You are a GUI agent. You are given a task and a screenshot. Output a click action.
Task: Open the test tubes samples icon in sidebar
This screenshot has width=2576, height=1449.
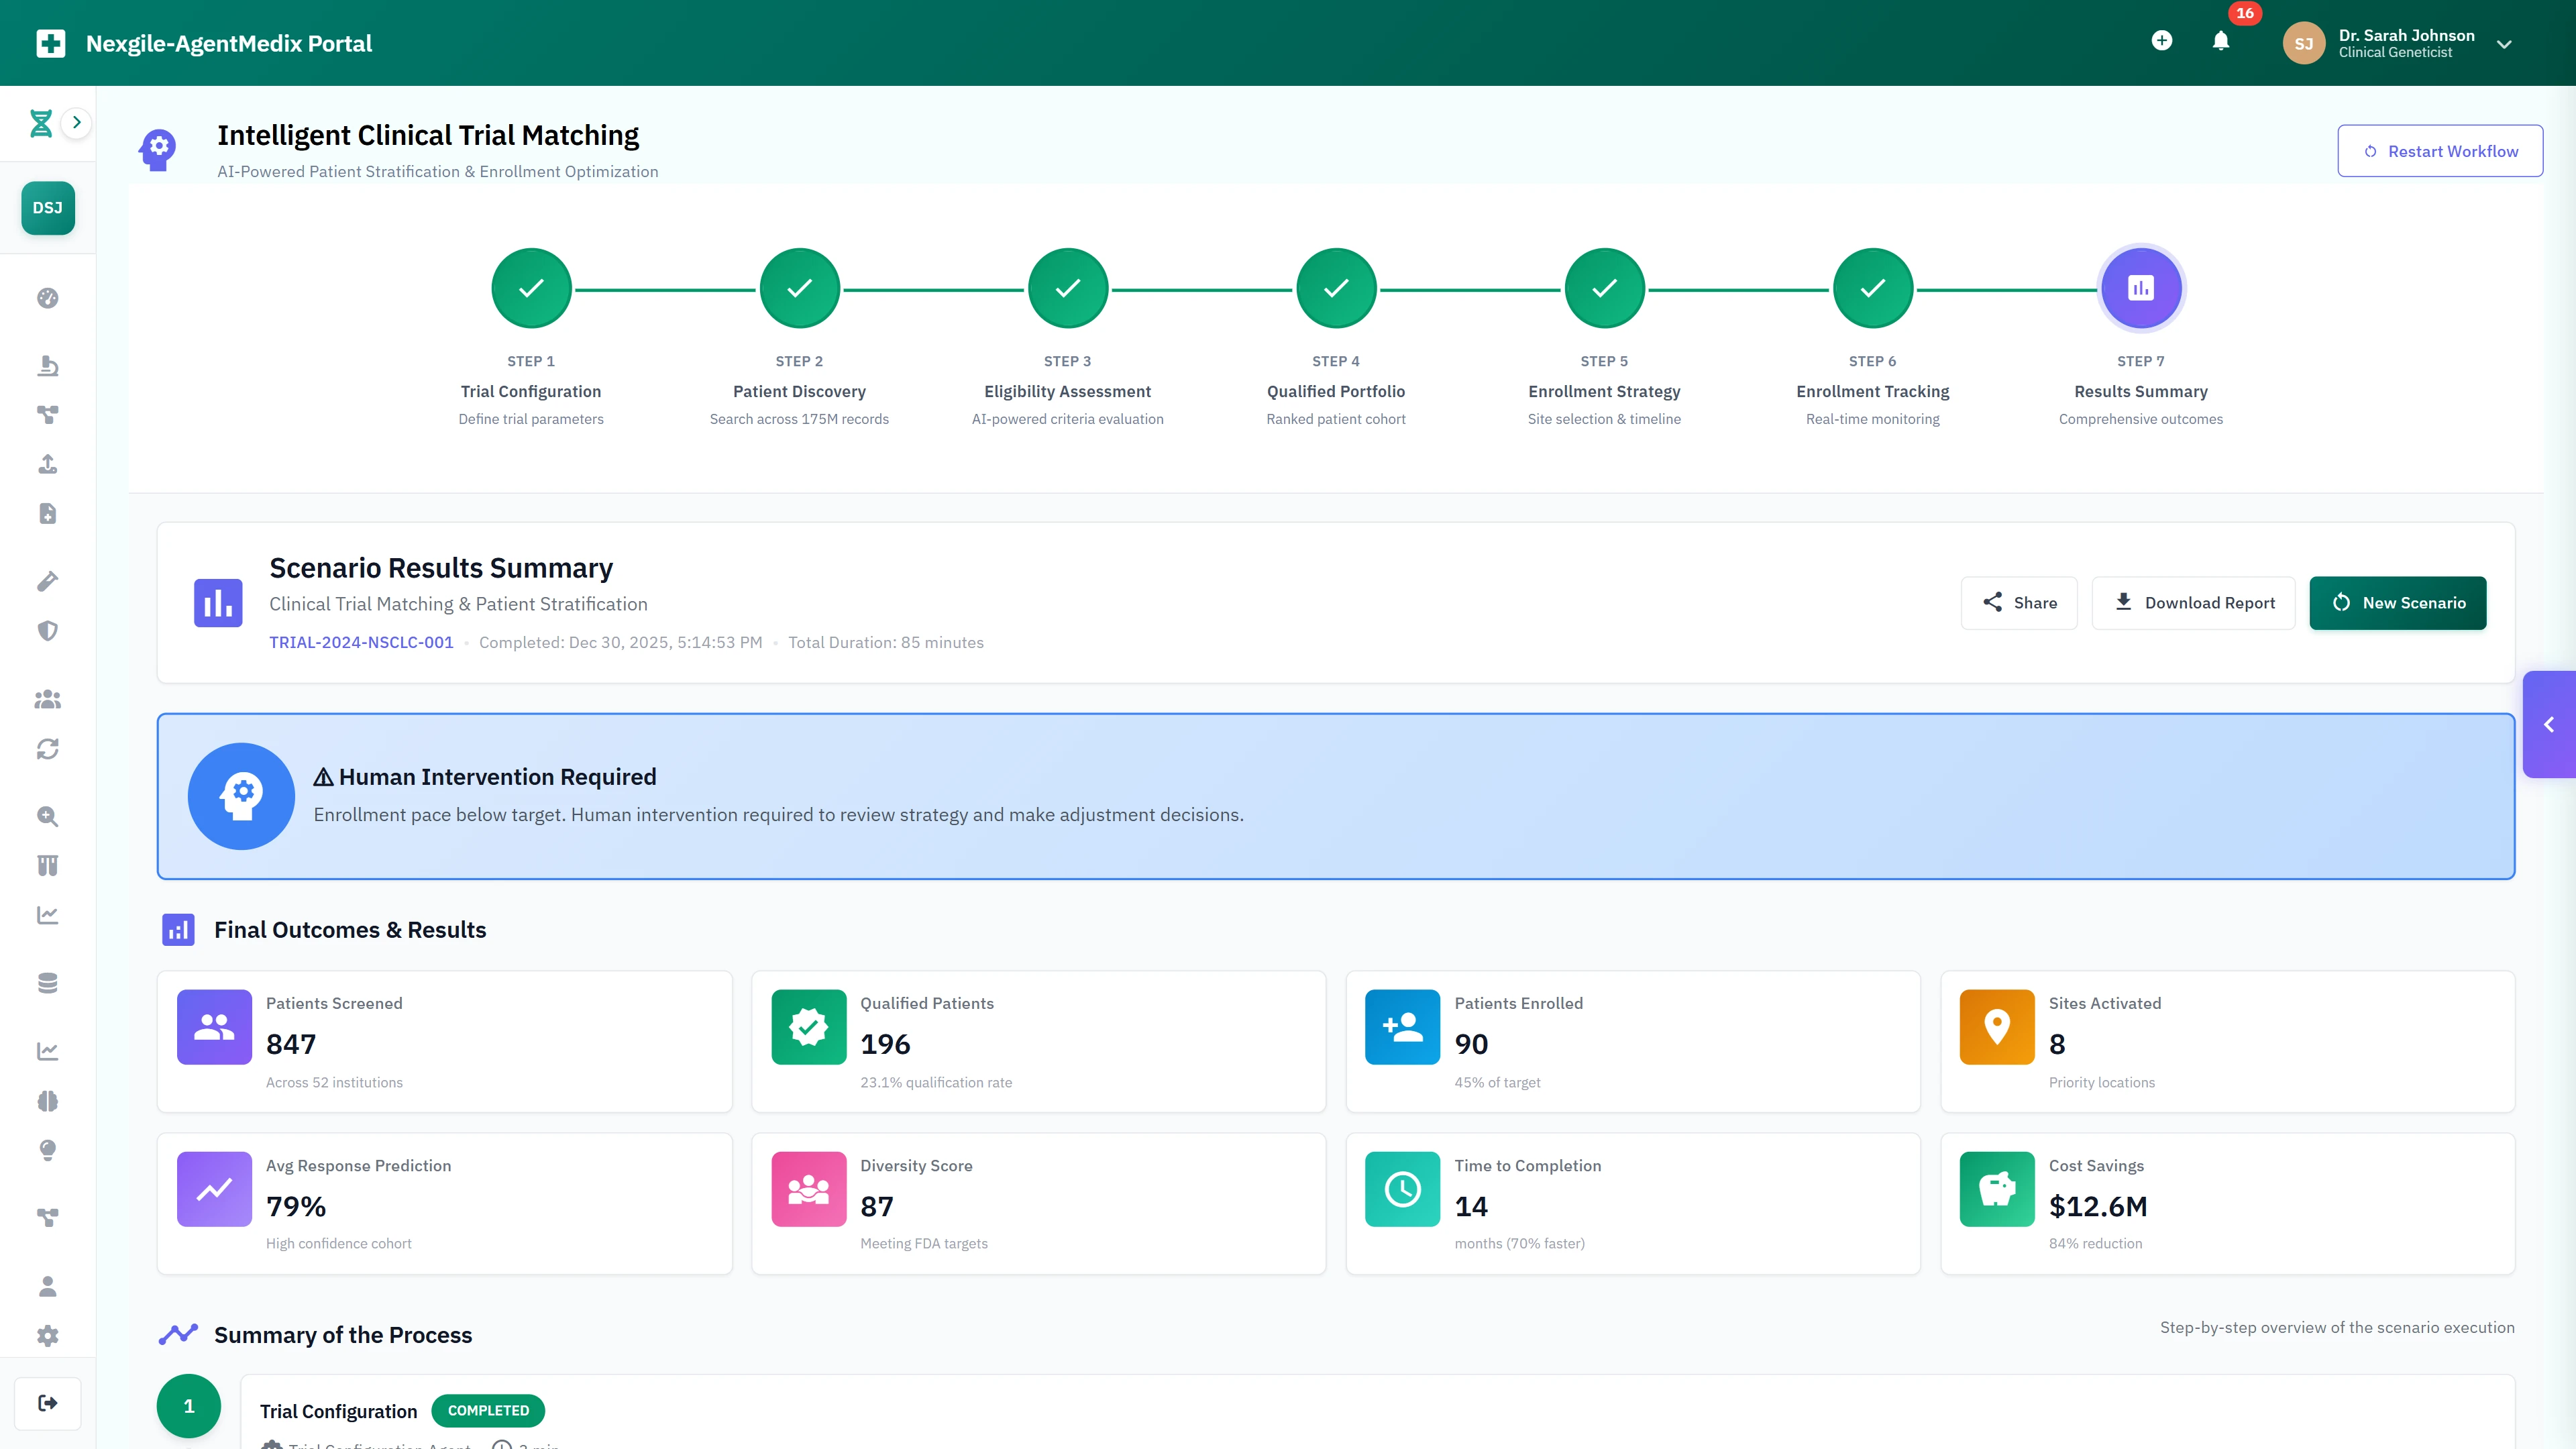[x=47, y=865]
